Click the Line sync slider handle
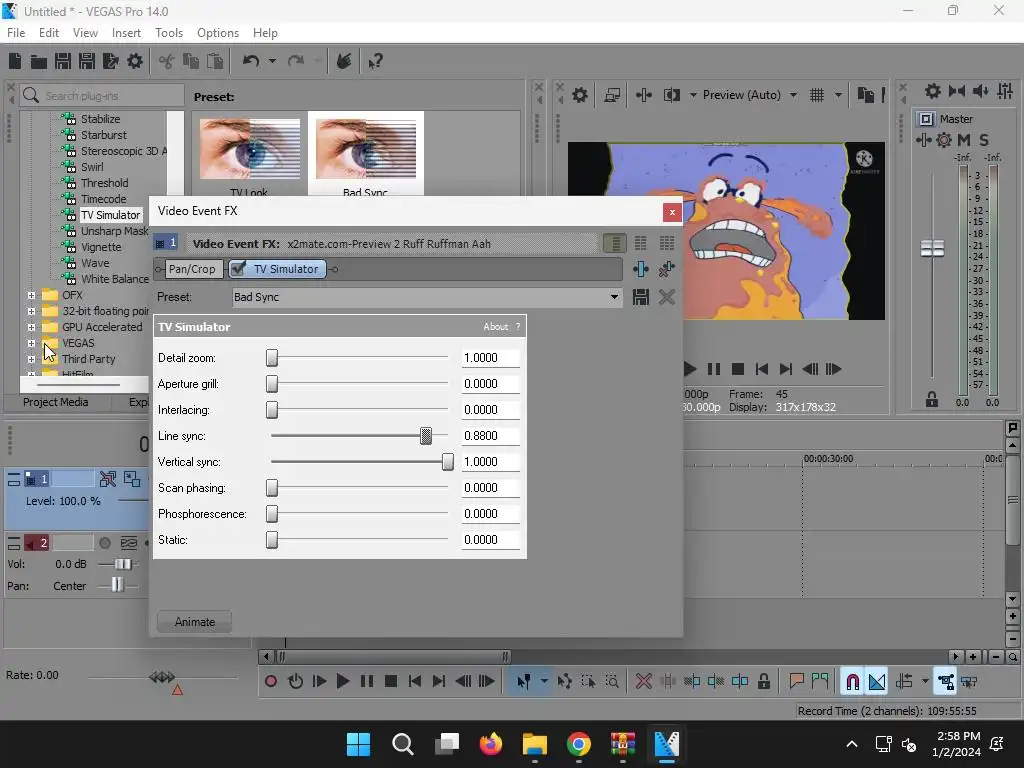The width and height of the screenshot is (1024, 768). 426,436
